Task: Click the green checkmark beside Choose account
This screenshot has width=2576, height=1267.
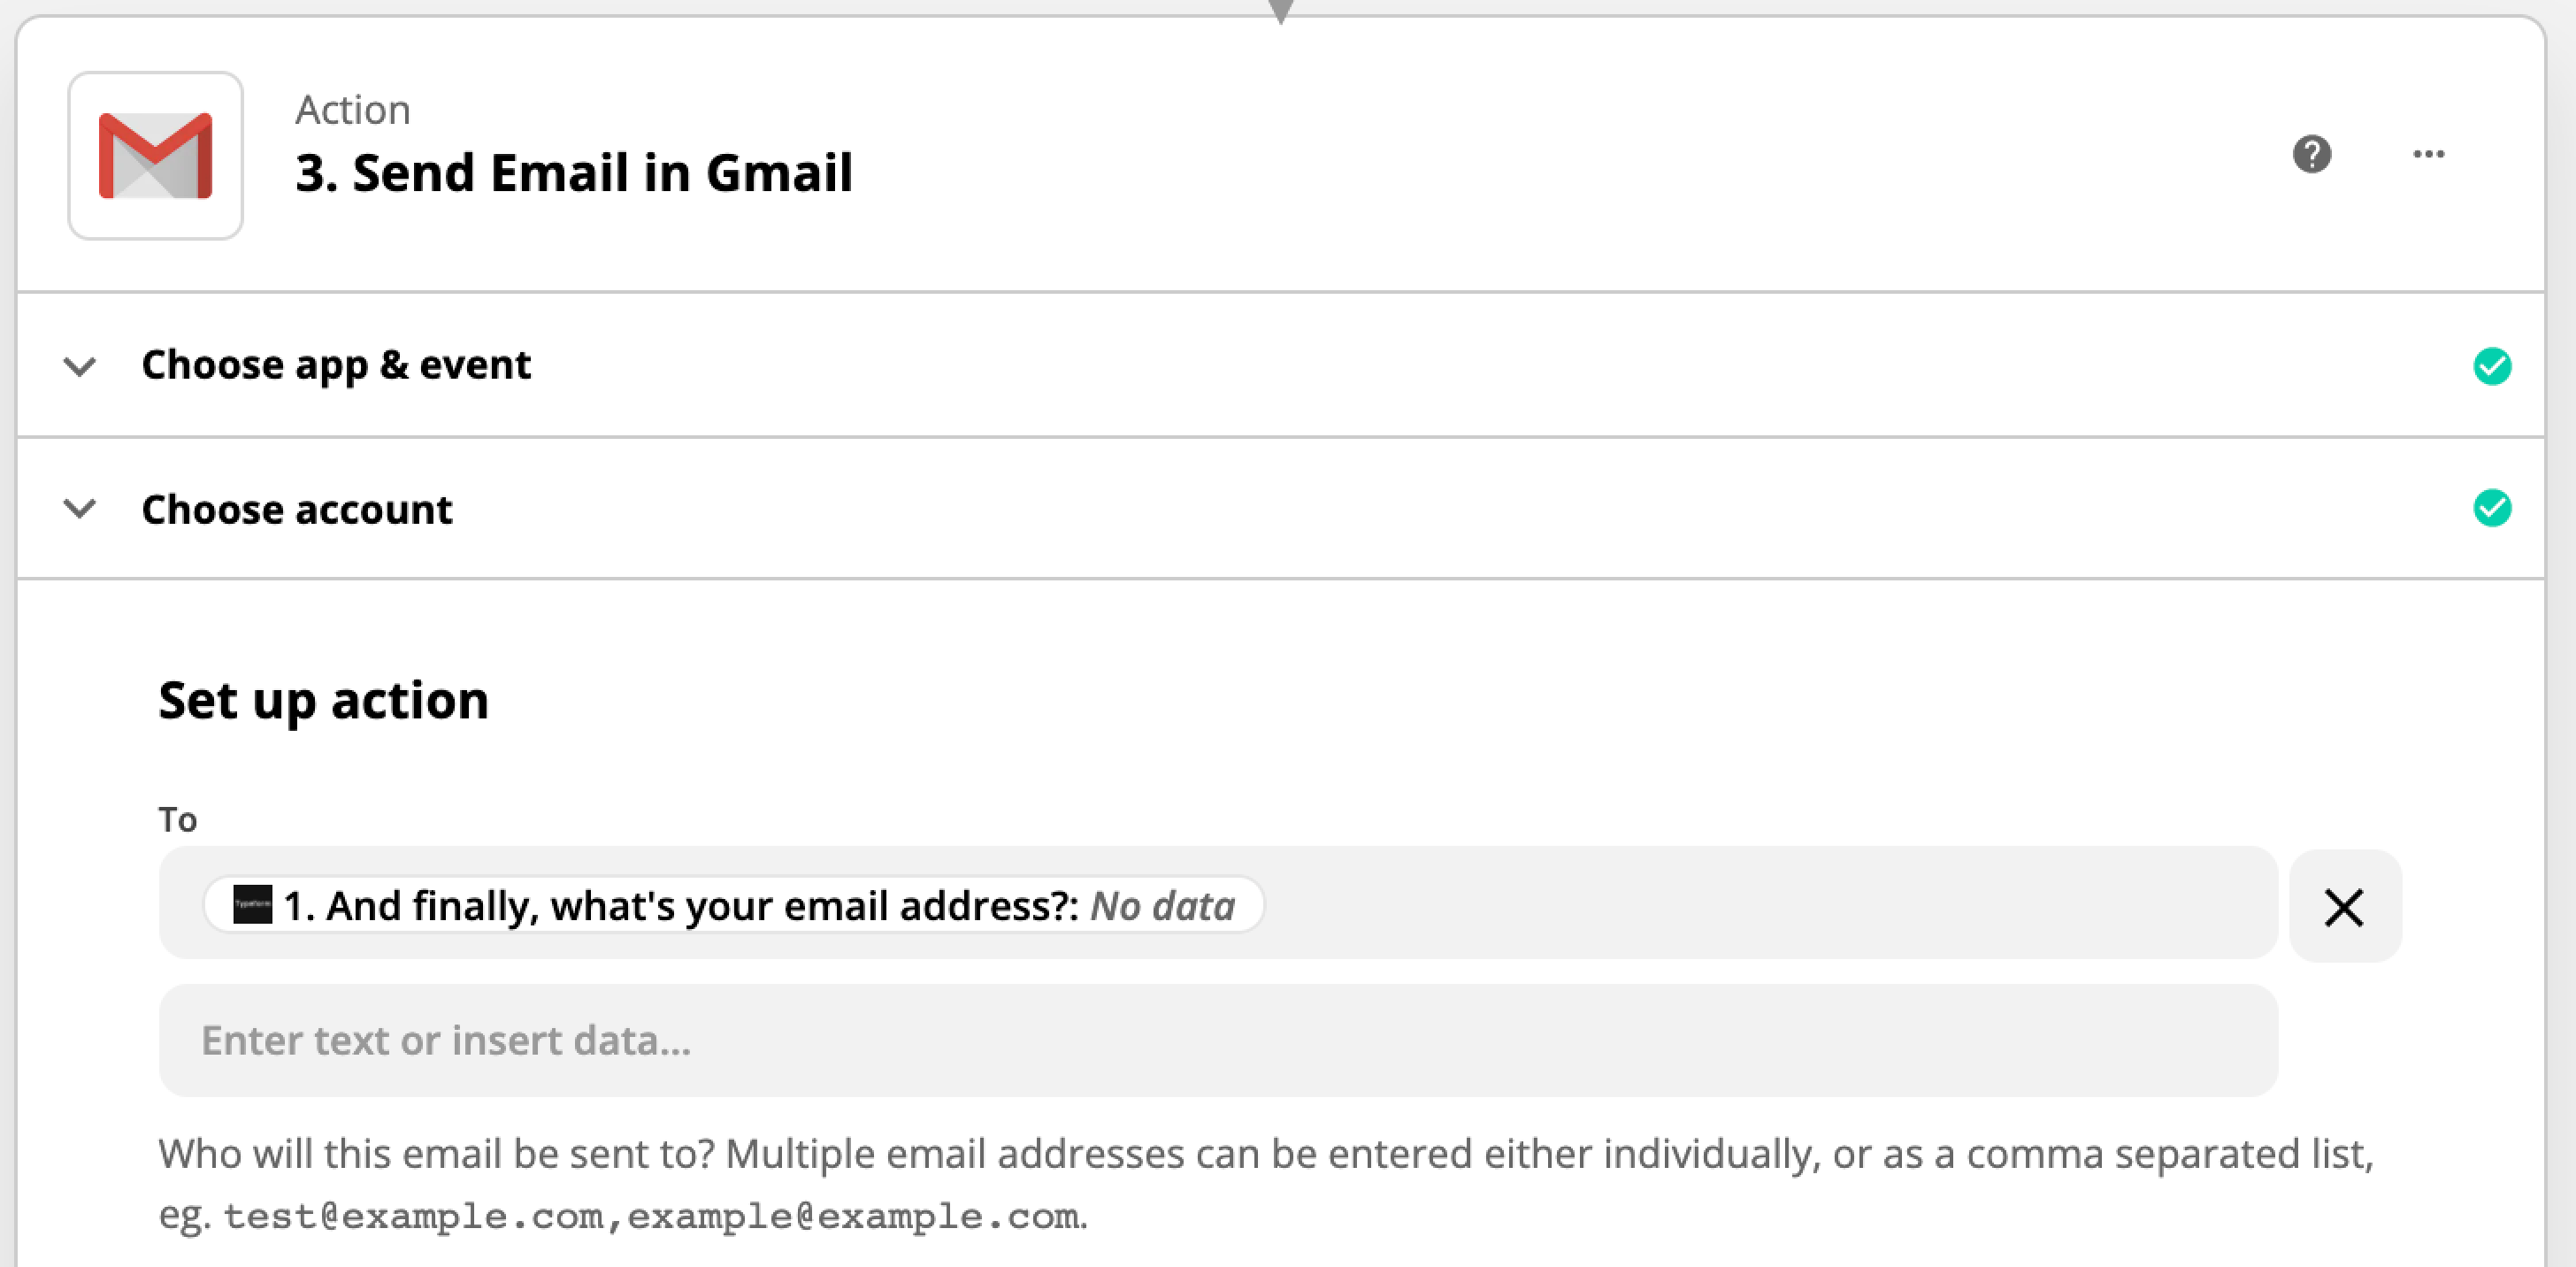Action: coord(2492,508)
